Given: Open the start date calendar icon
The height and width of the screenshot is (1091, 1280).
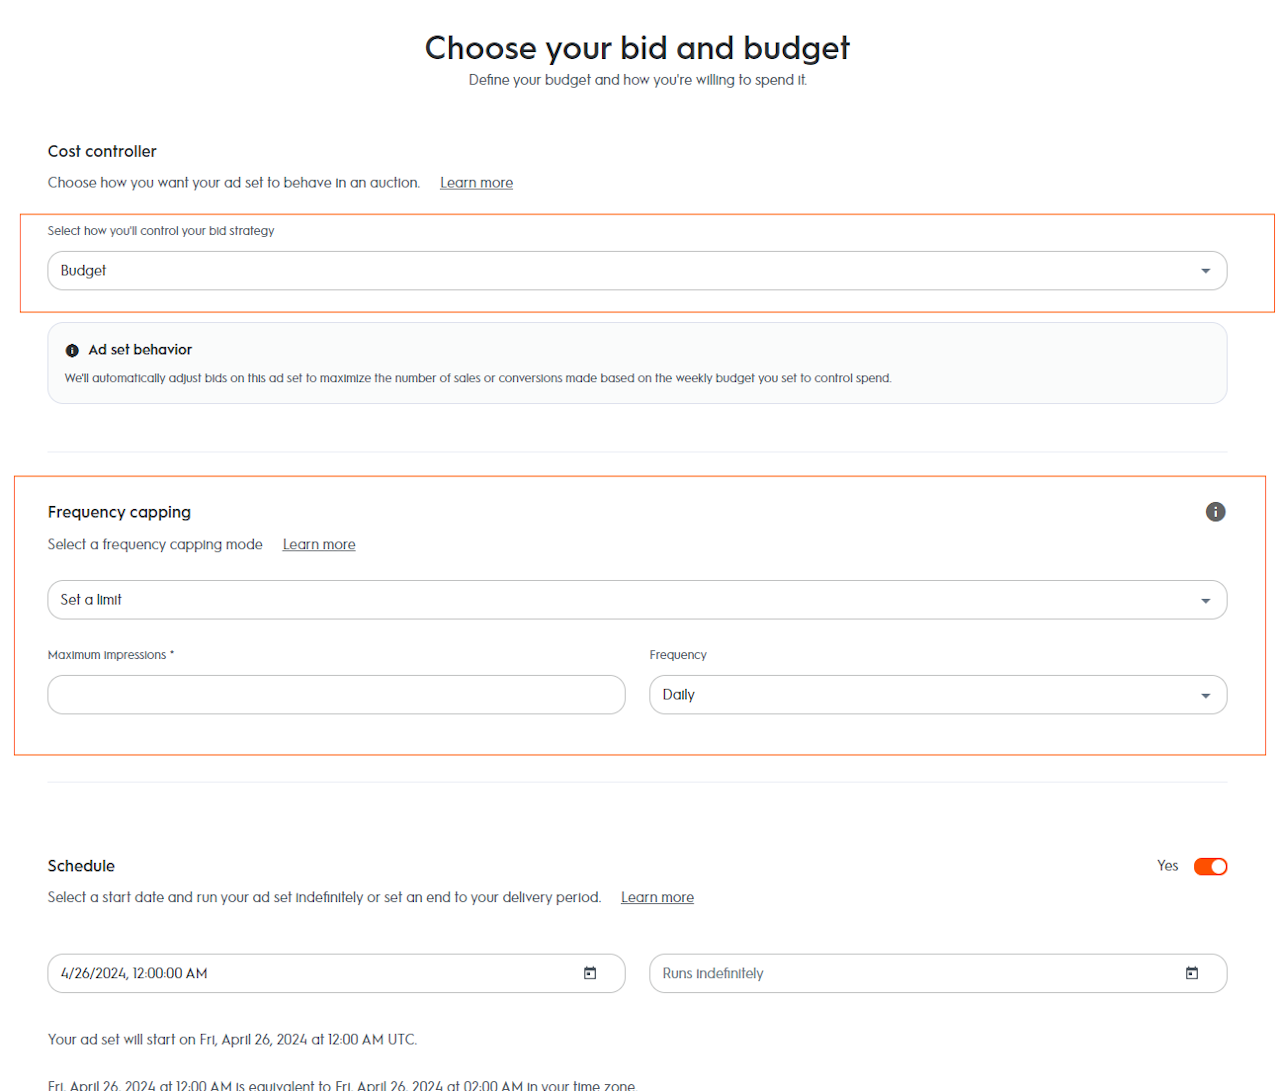Looking at the screenshot, I should tap(590, 973).
